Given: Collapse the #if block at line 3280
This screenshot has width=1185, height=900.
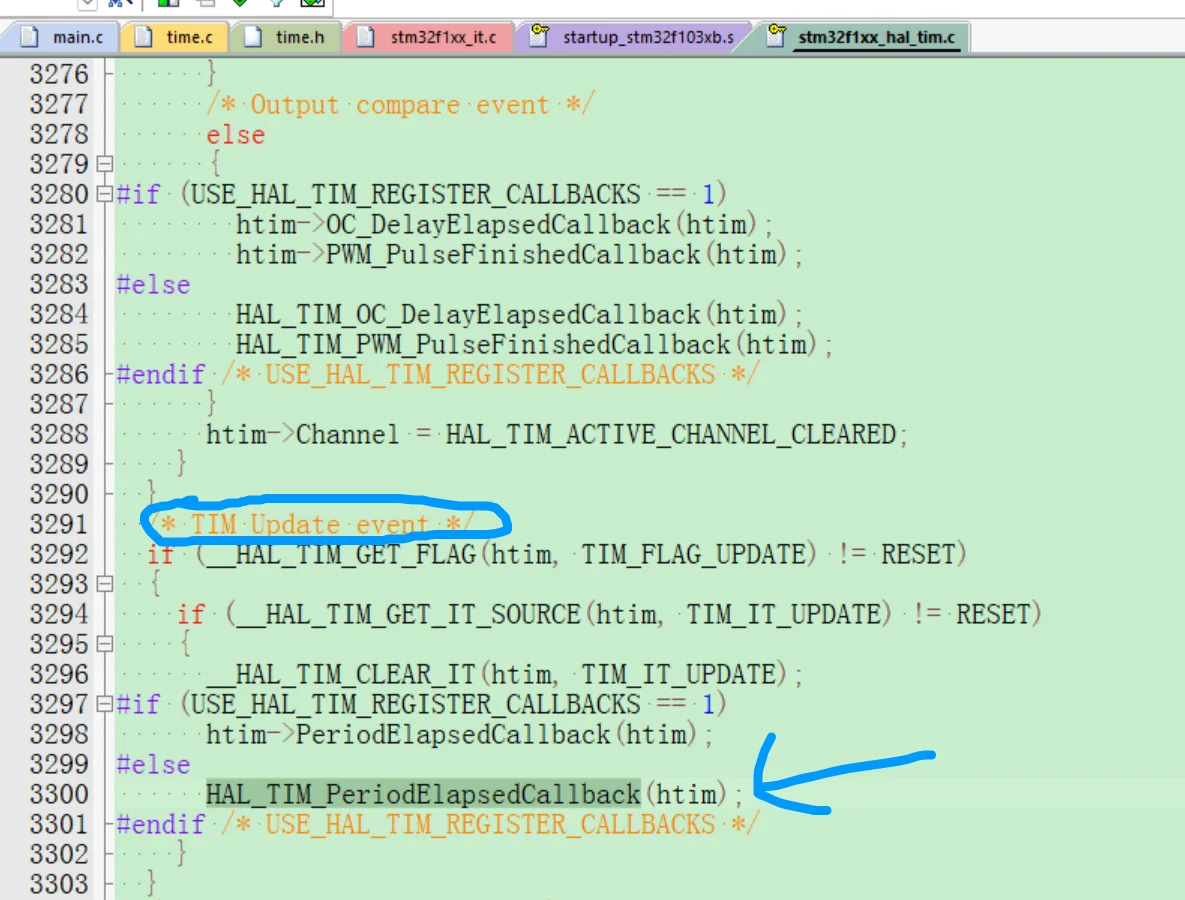Looking at the screenshot, I should 105,194.
